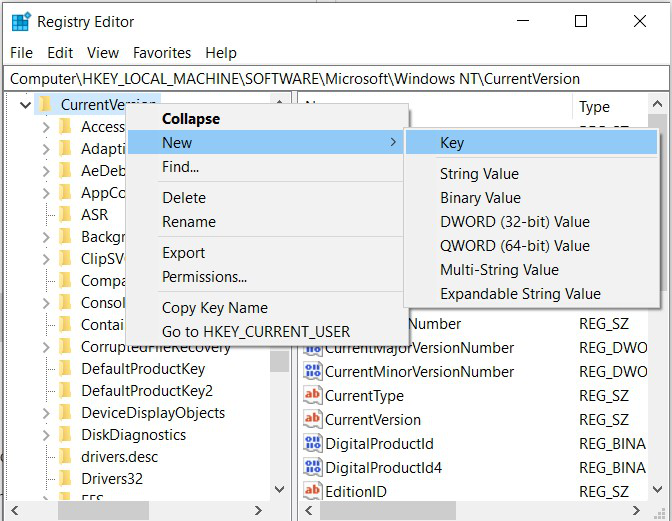
Task: Click the CurrentMinorVersionNumber DWORD icon
Action: (x=312, y=371)
